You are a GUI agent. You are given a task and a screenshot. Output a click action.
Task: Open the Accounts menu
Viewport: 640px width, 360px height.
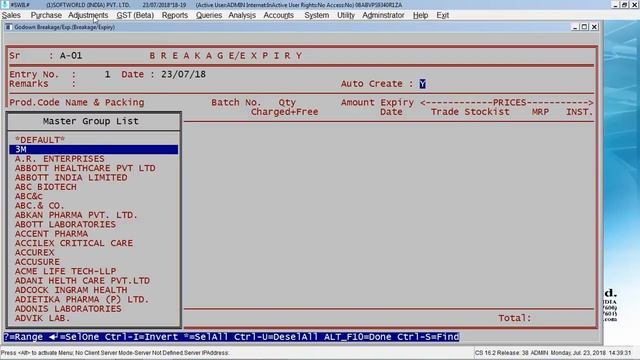278,15
